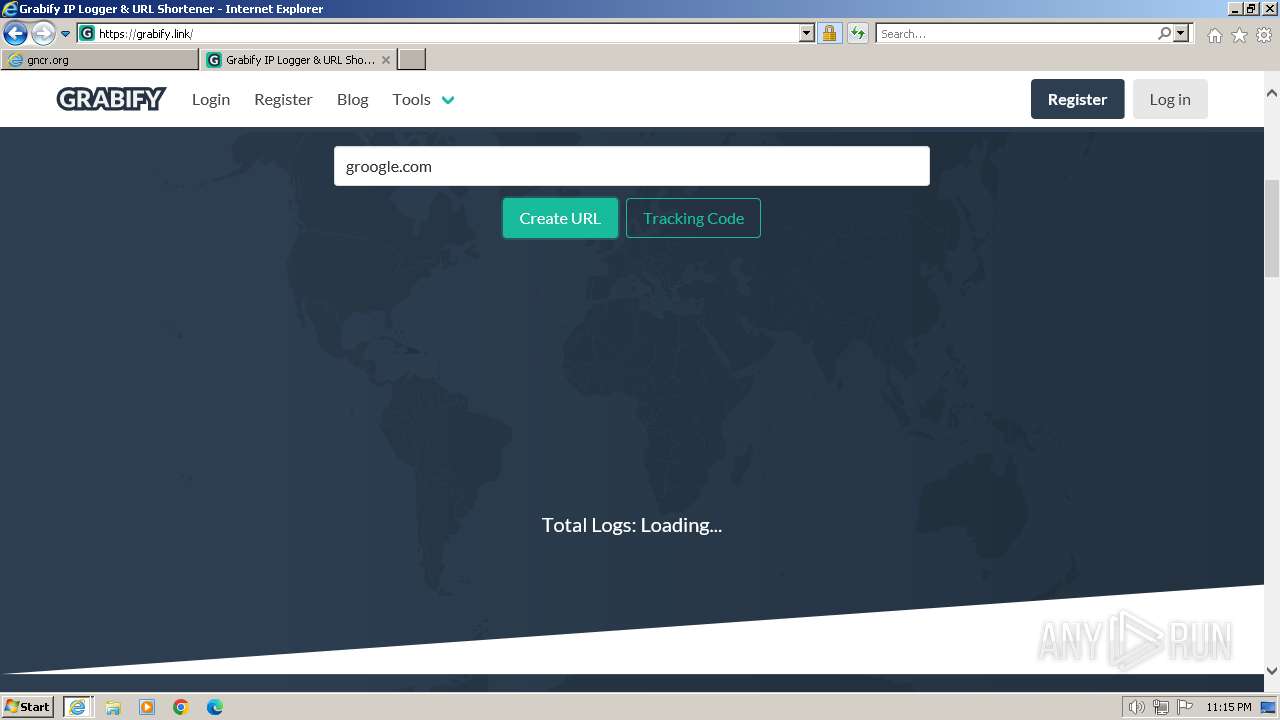
Task: Click the Create URL button
Action: [x=560, y=218]
